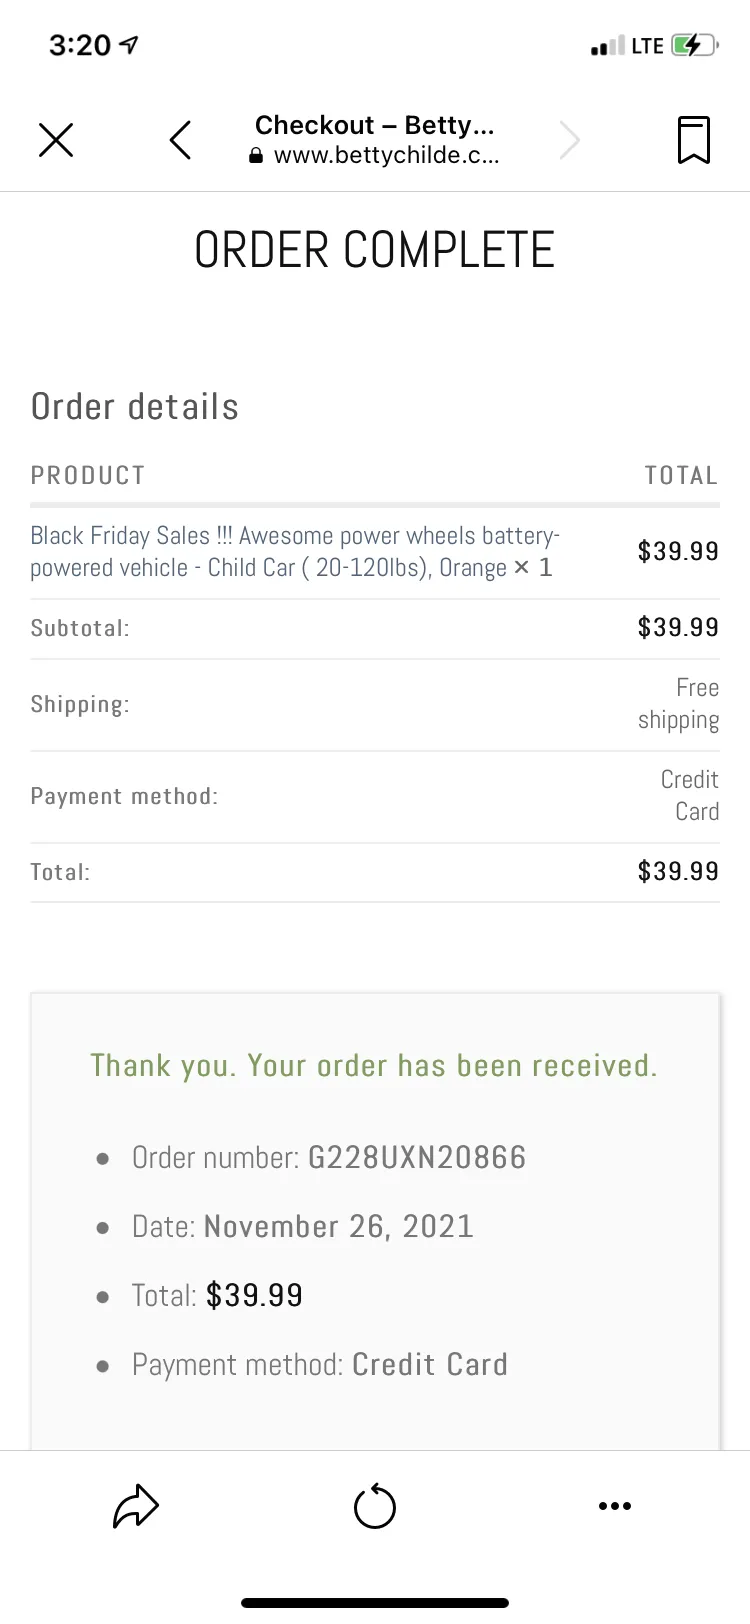Open the three-dot more options menu
Image resolution: width=750 pixels, height=1624 pixels.
pos(614,1506)
